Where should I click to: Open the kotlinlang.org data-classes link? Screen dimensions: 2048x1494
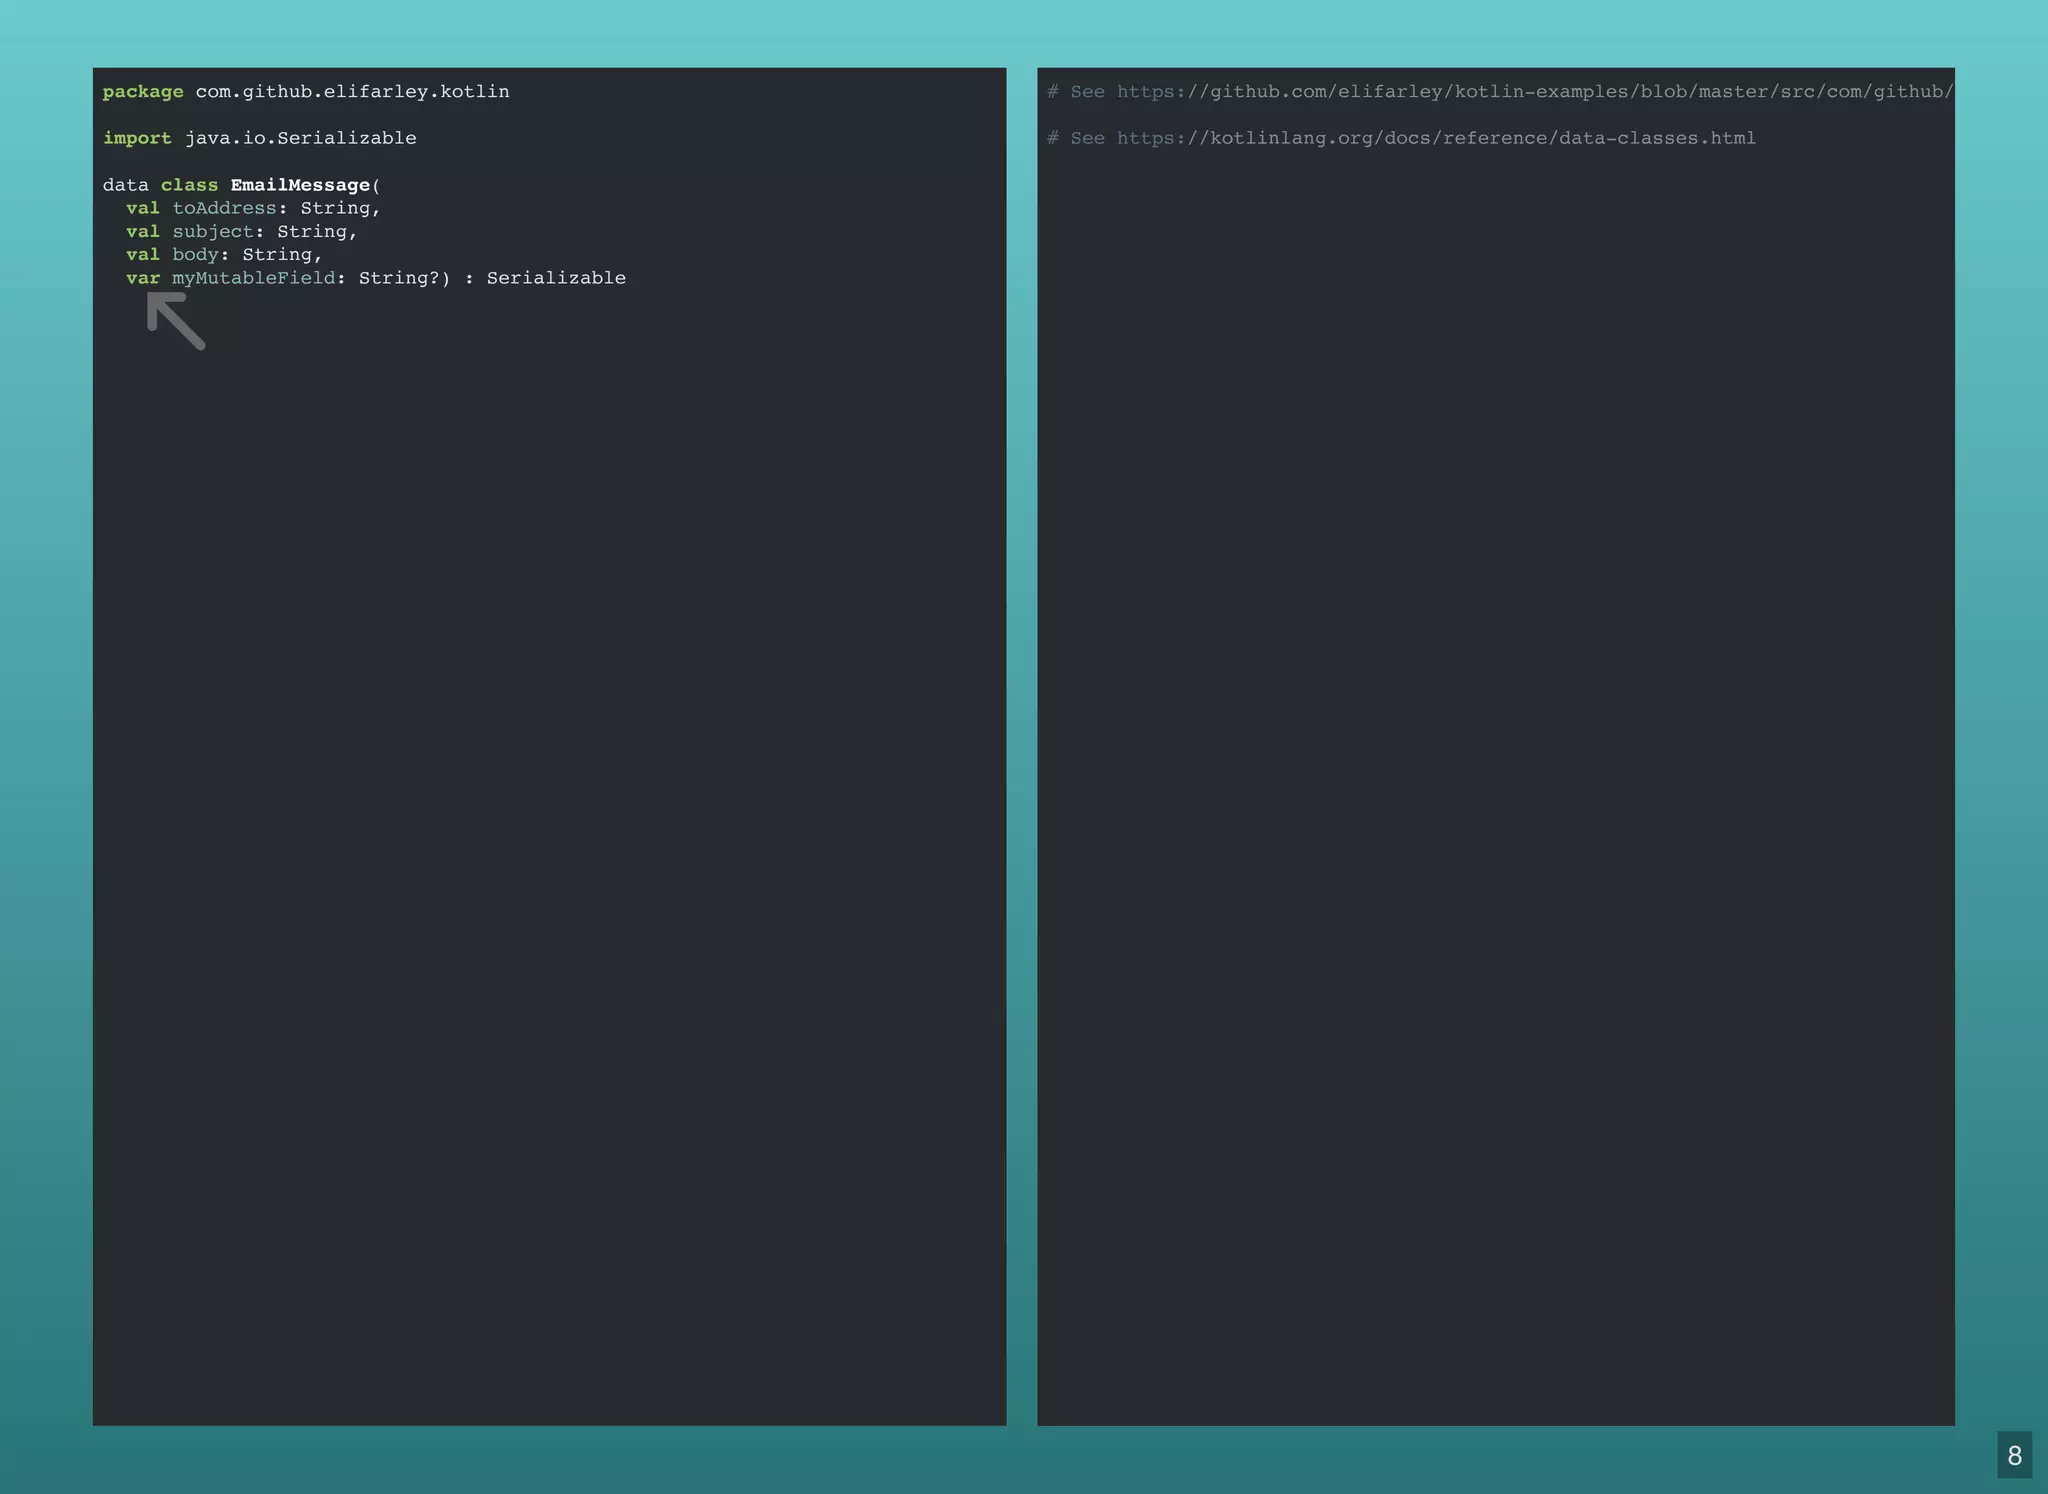click(x=1436, y=138)
